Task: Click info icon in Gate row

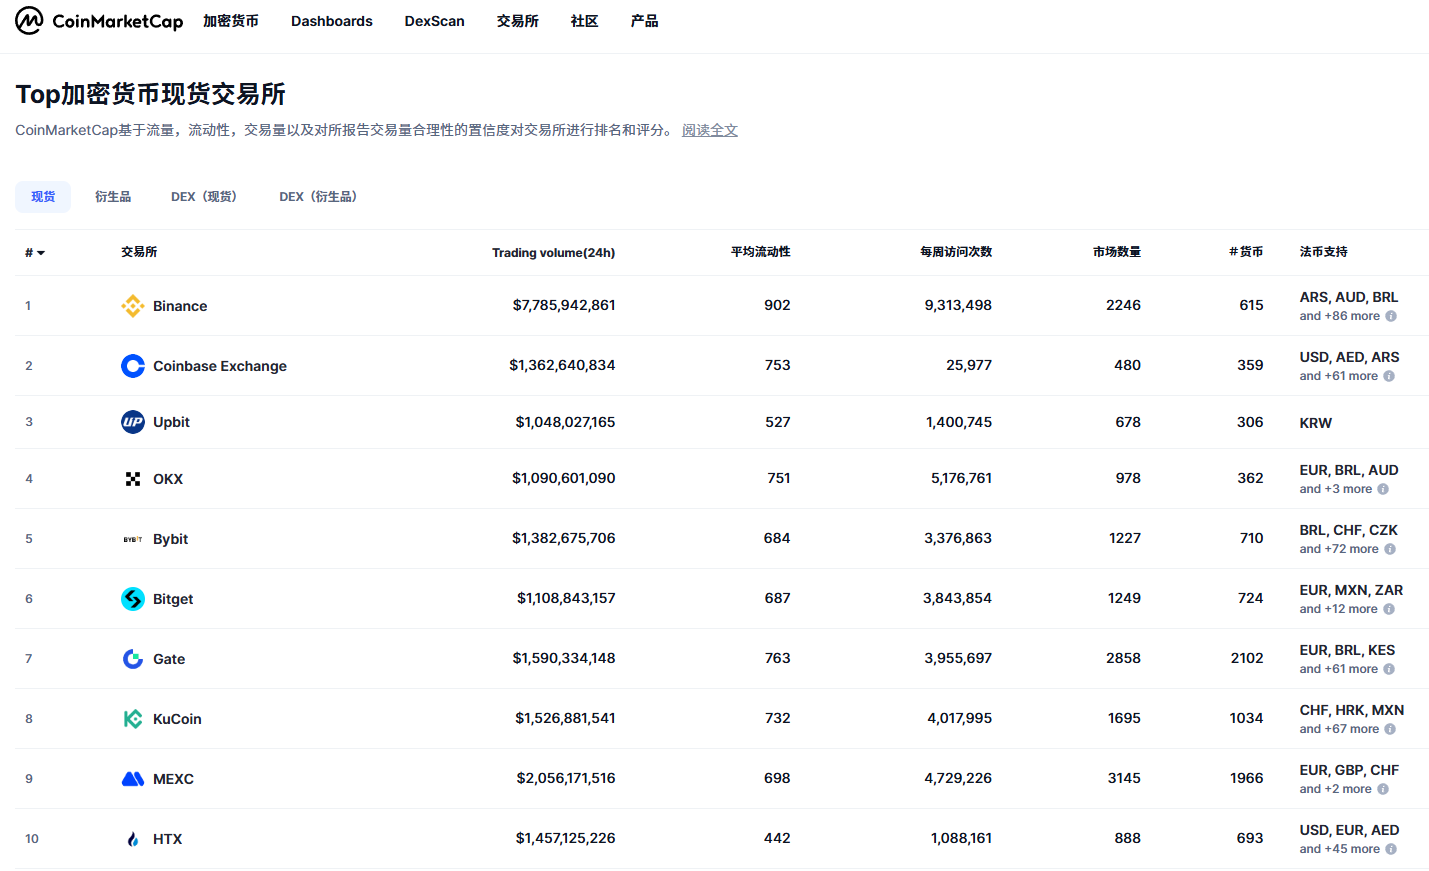Action: point(1389,669)
